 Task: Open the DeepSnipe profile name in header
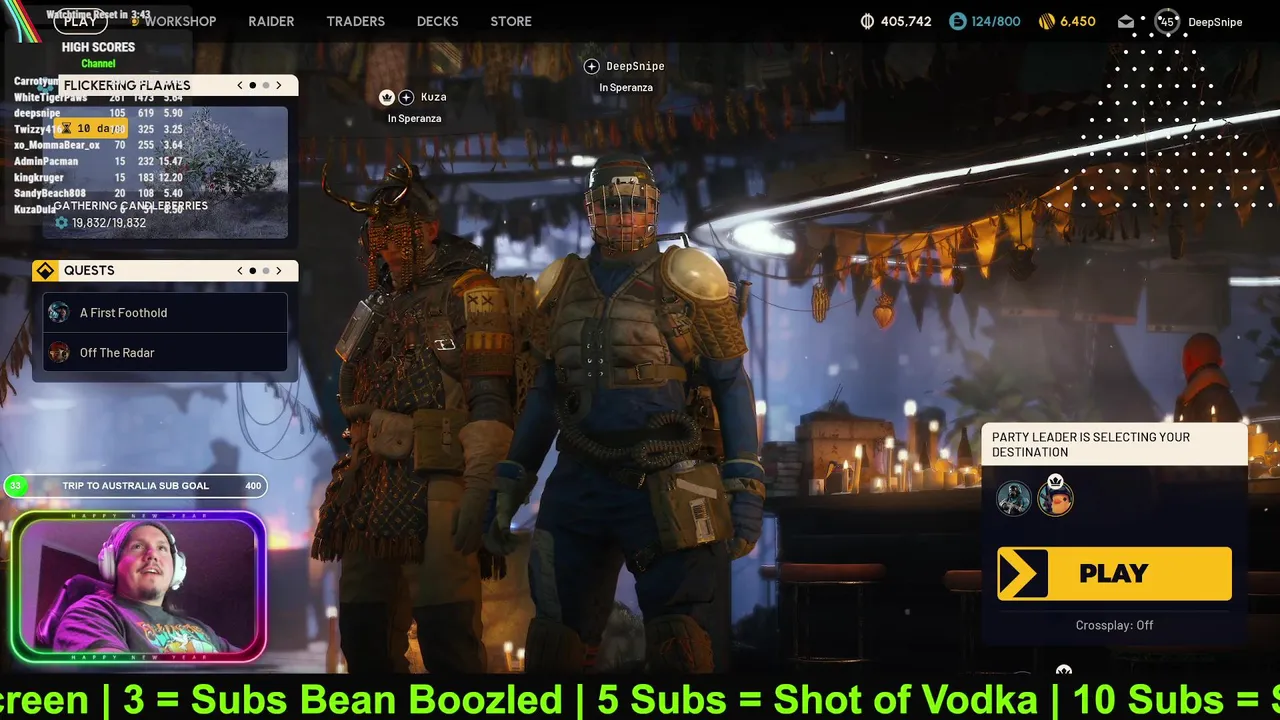pyautogui.click(x=1215, y=22)
